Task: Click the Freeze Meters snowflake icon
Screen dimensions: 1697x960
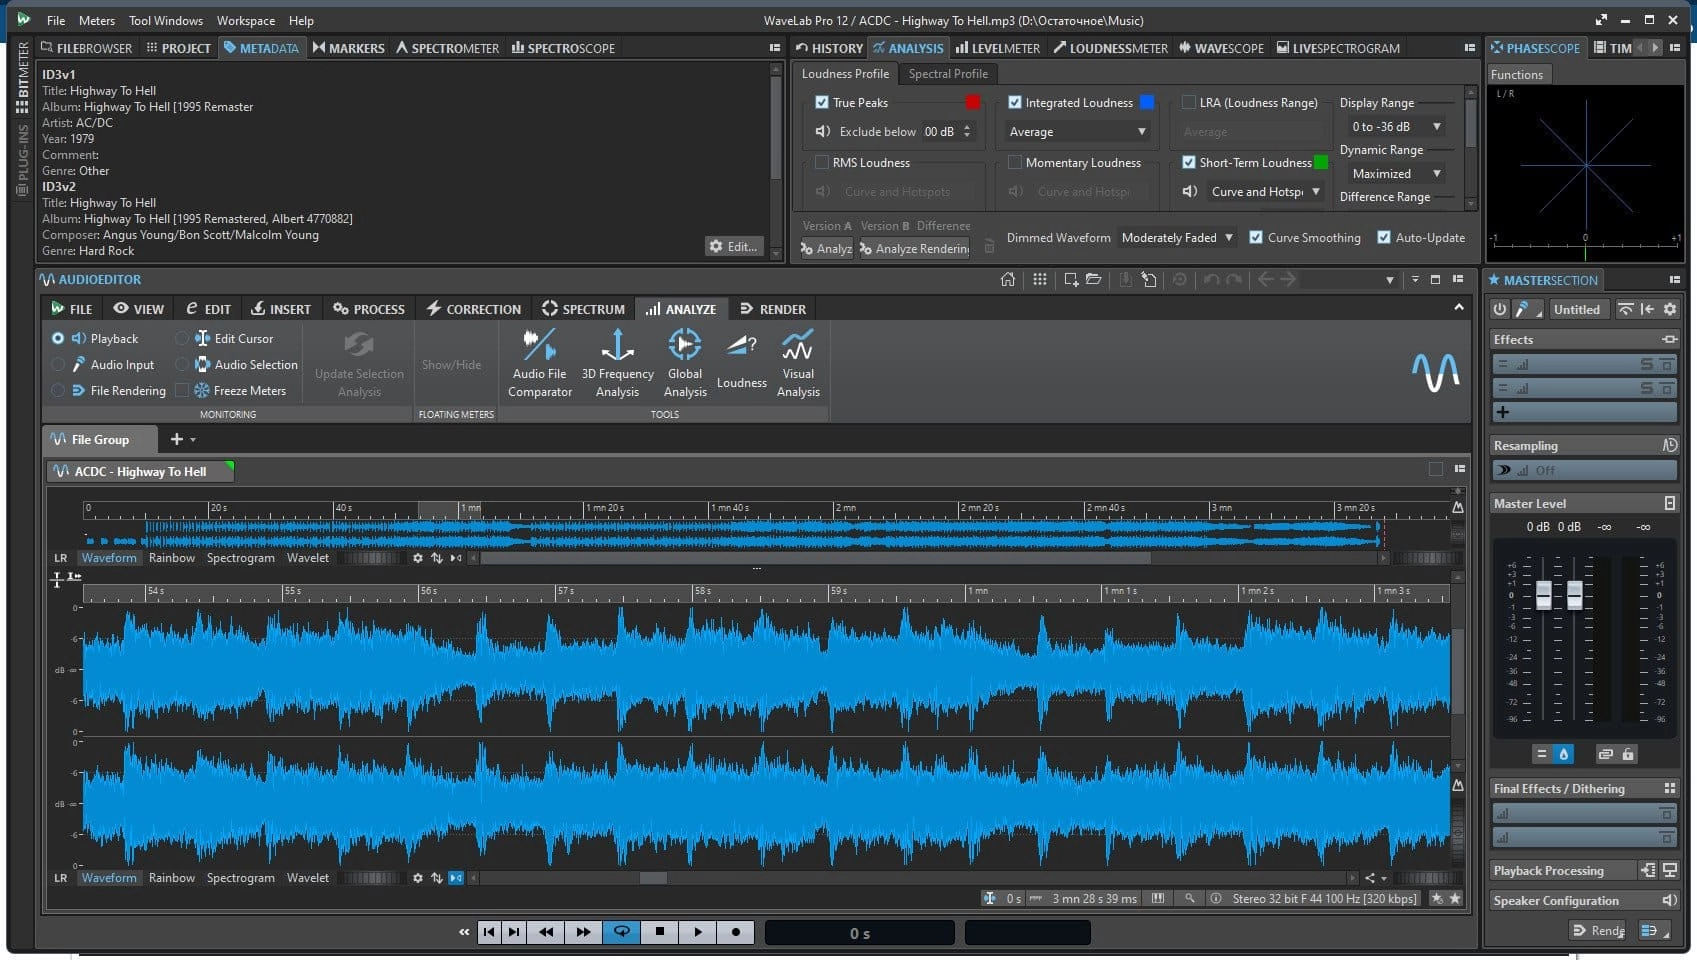Action: click(202, 391)
